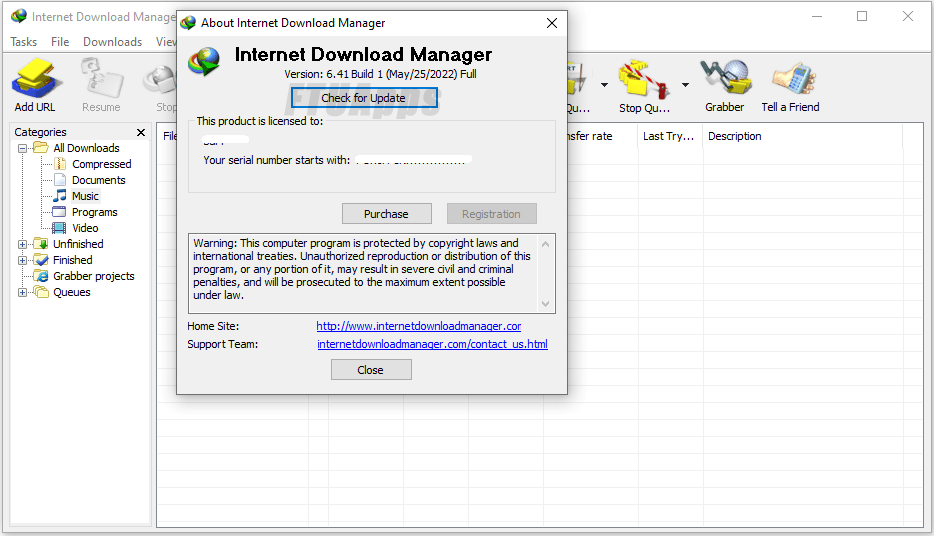934x536 pixels.
Task: Select the All Downloads tree label
Action: coord(86,148)
